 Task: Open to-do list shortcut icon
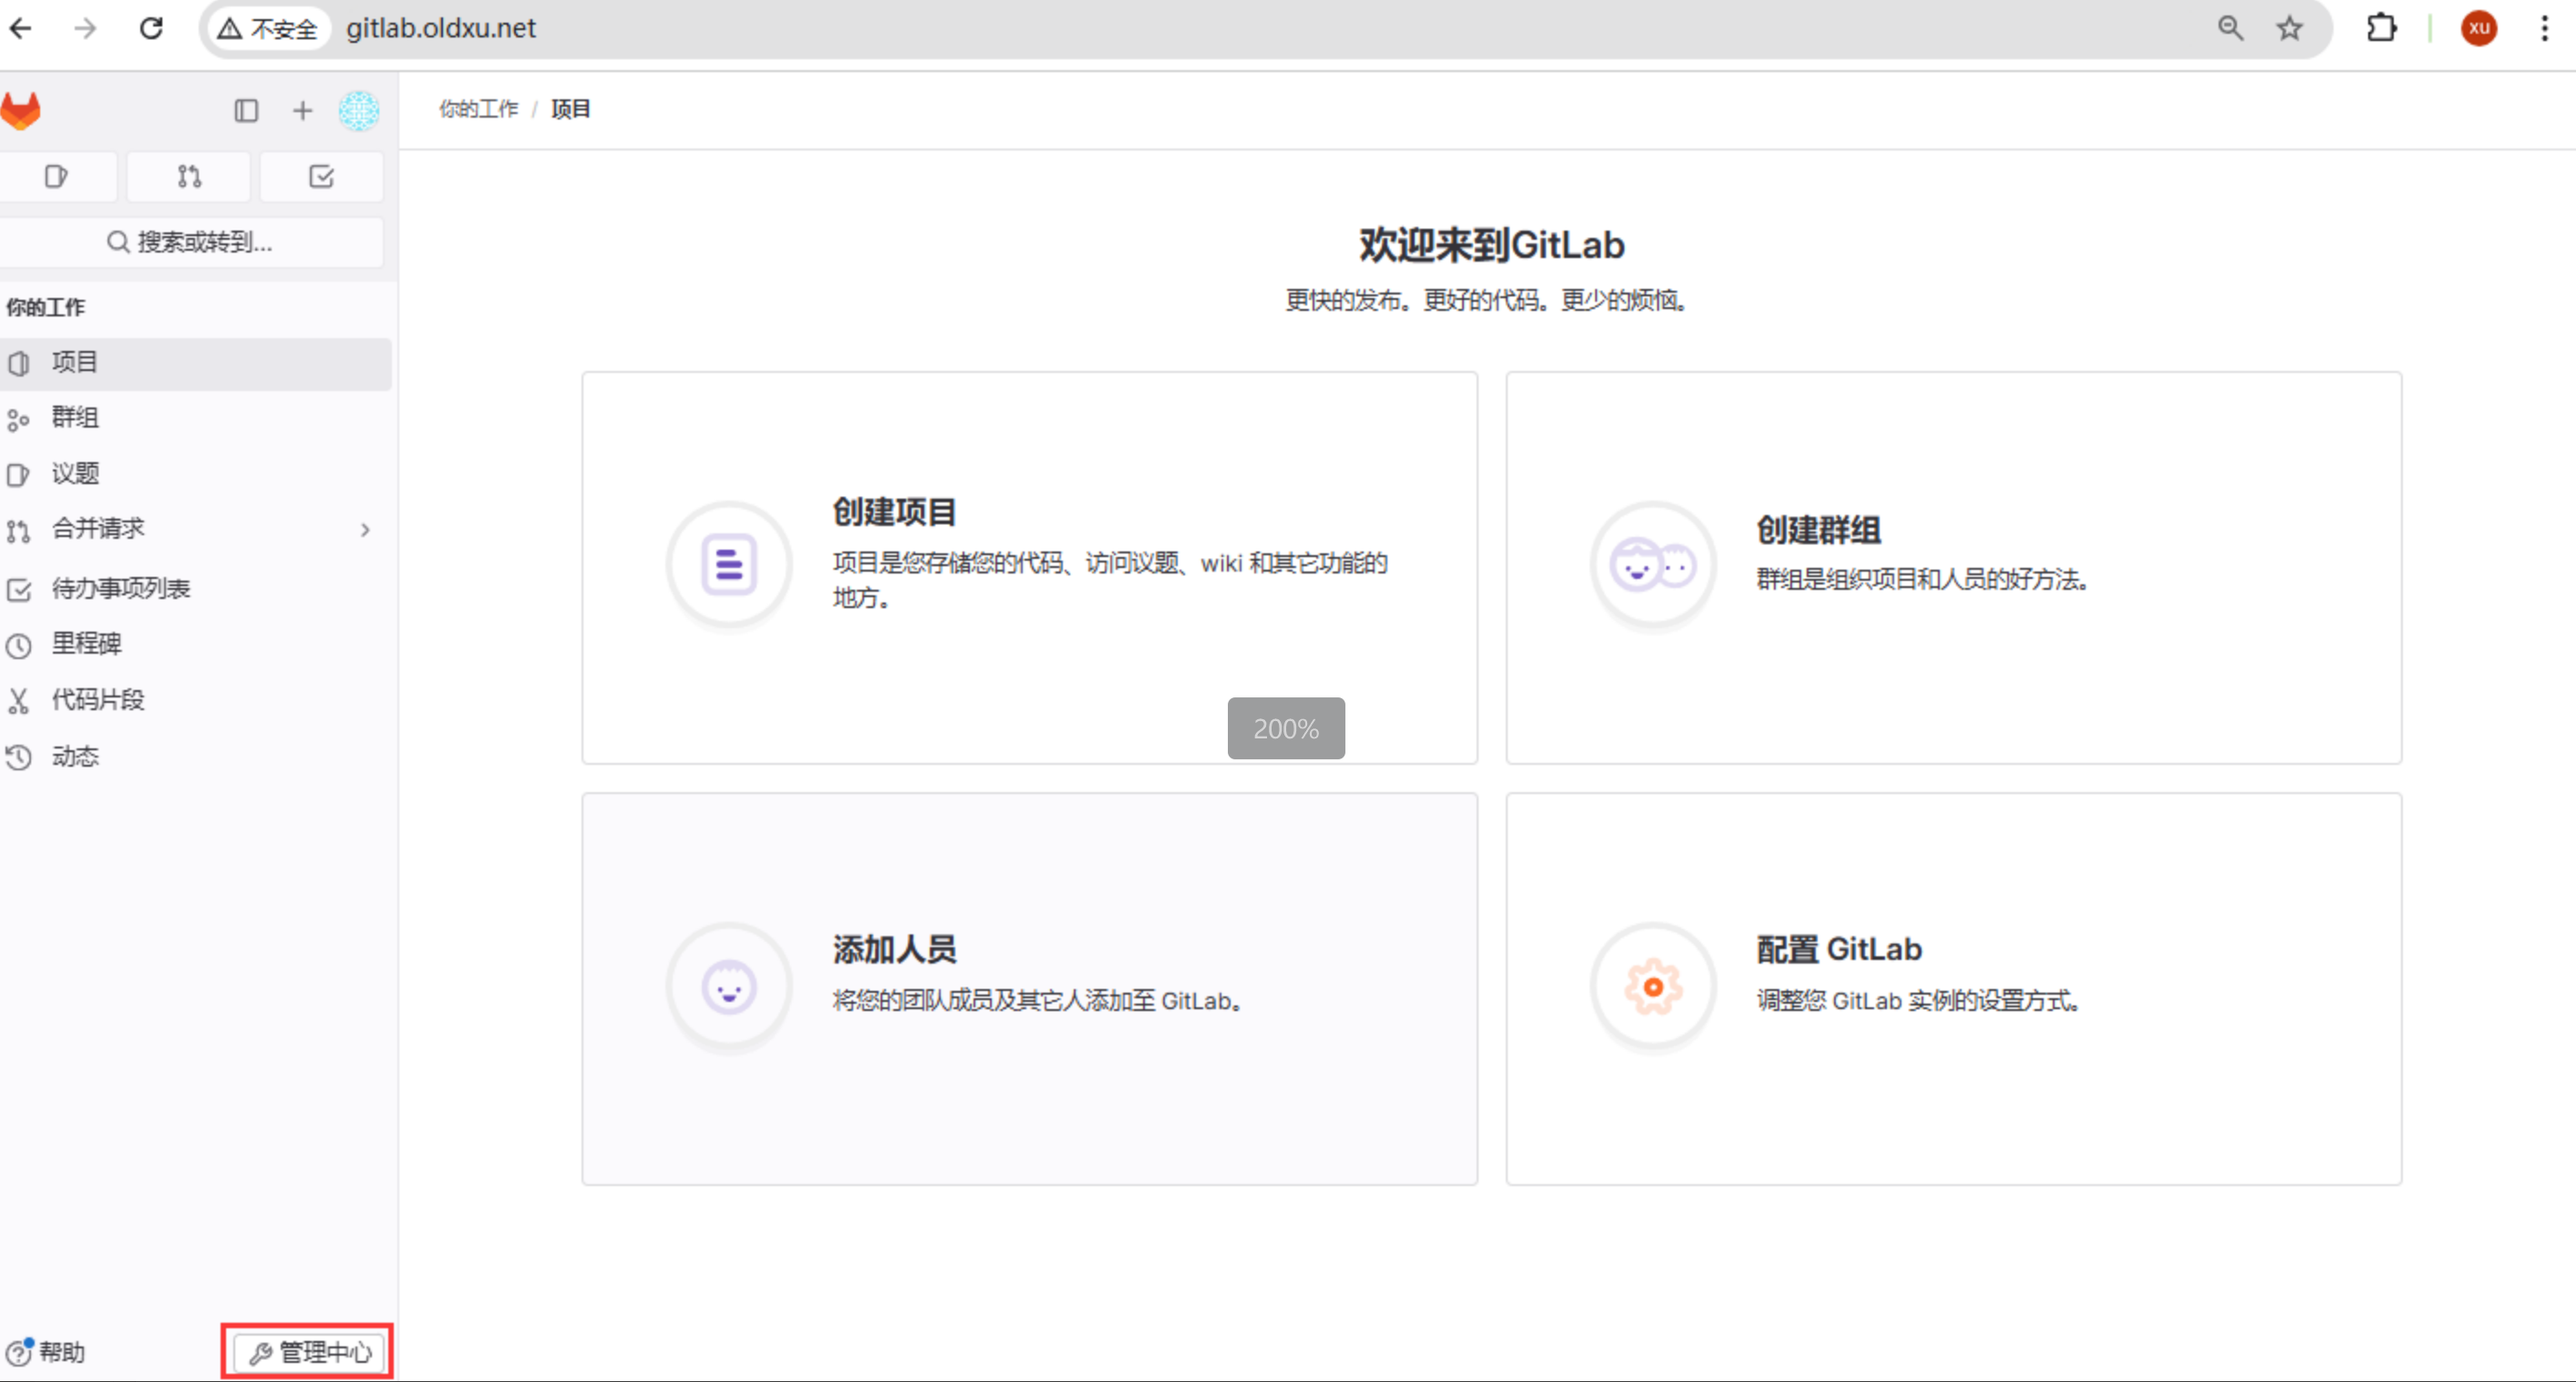coord(321,177)
